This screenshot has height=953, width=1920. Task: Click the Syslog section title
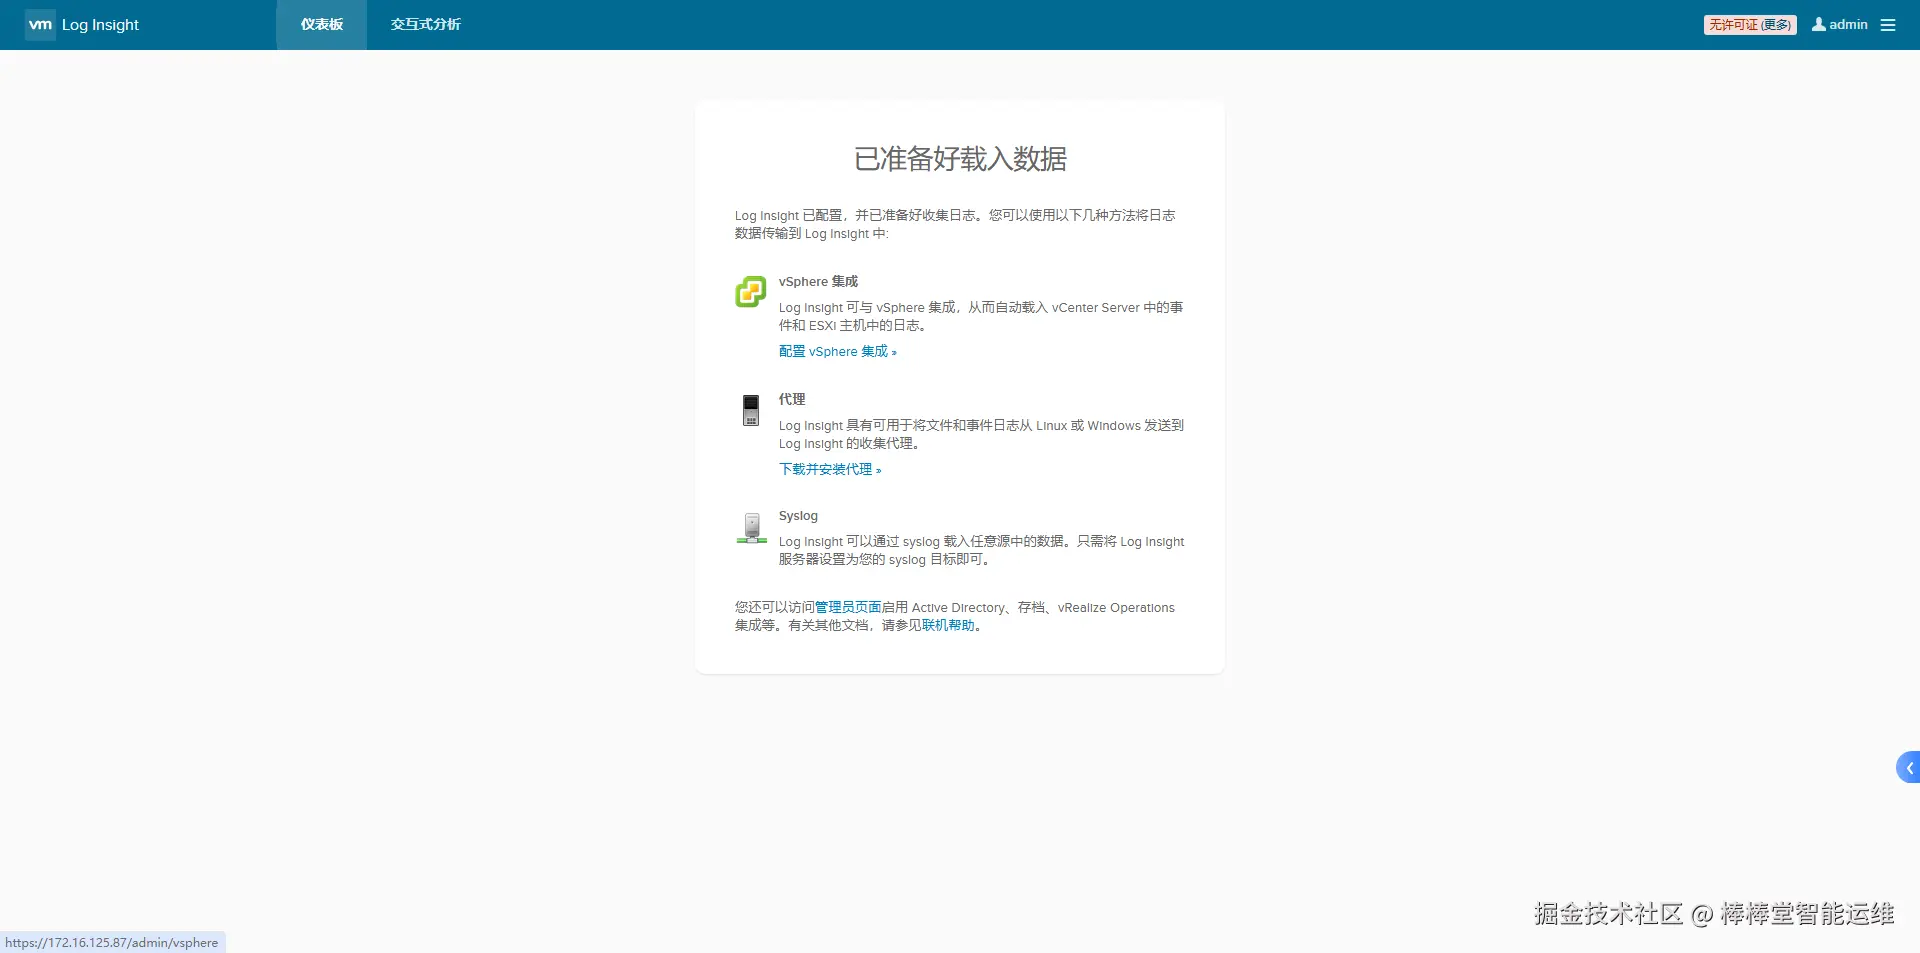click(798, 516)
